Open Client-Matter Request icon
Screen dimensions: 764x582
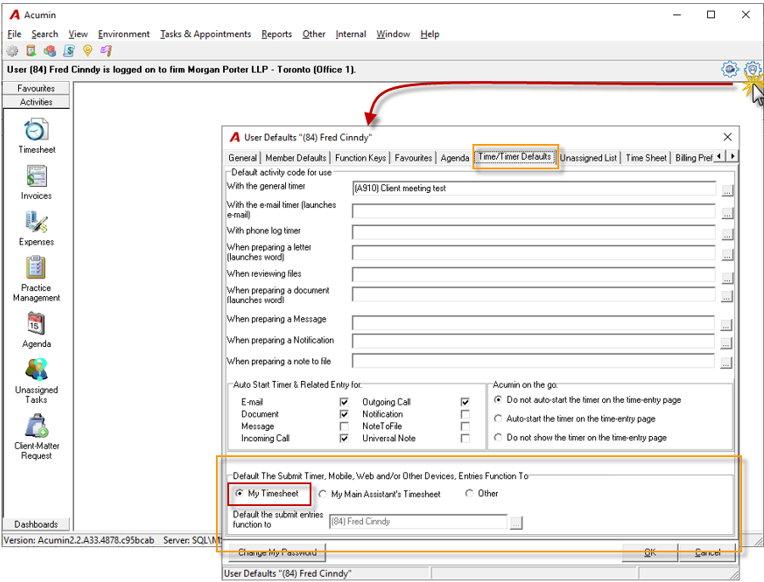tap(37, 426)
